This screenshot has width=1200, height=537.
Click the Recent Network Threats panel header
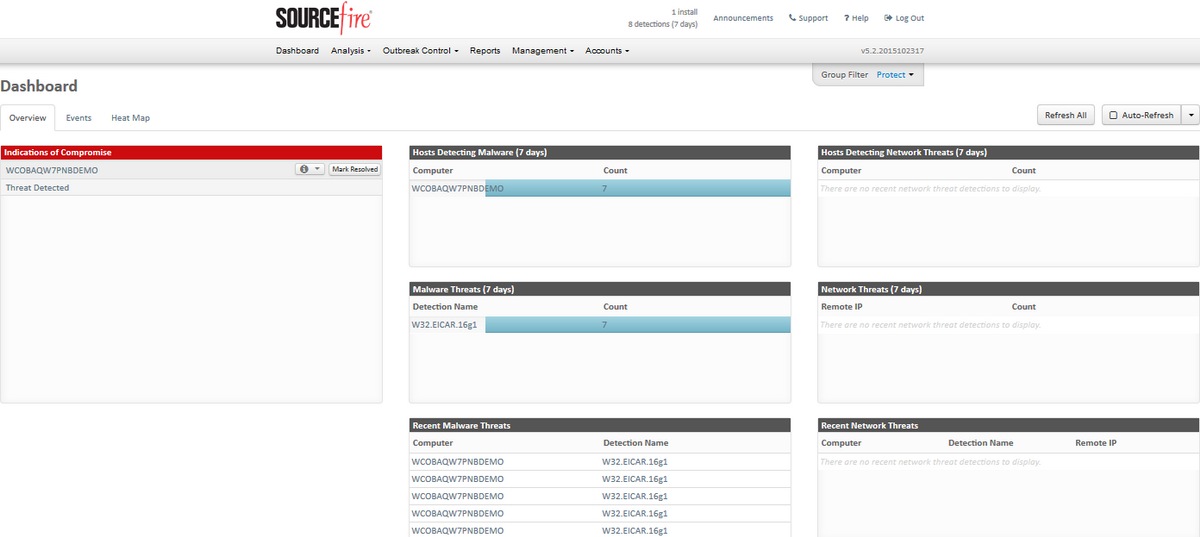coord(1008,426)
